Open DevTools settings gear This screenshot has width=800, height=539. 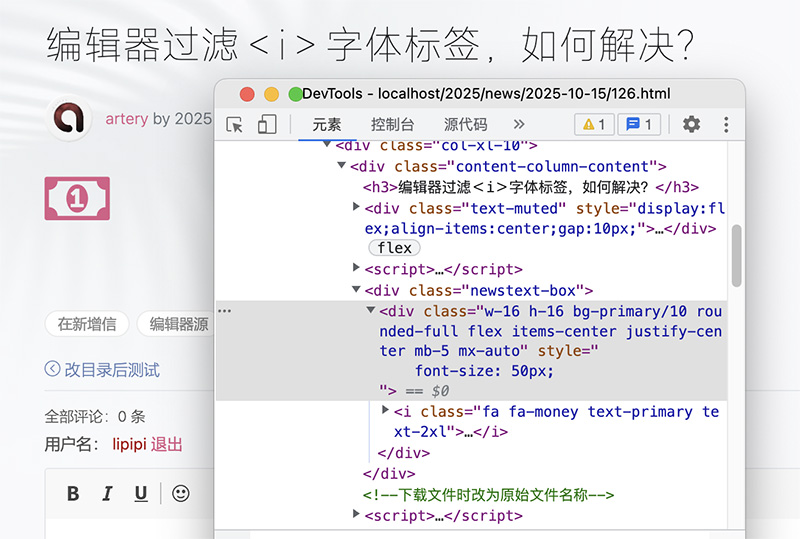tap(691, 125)
